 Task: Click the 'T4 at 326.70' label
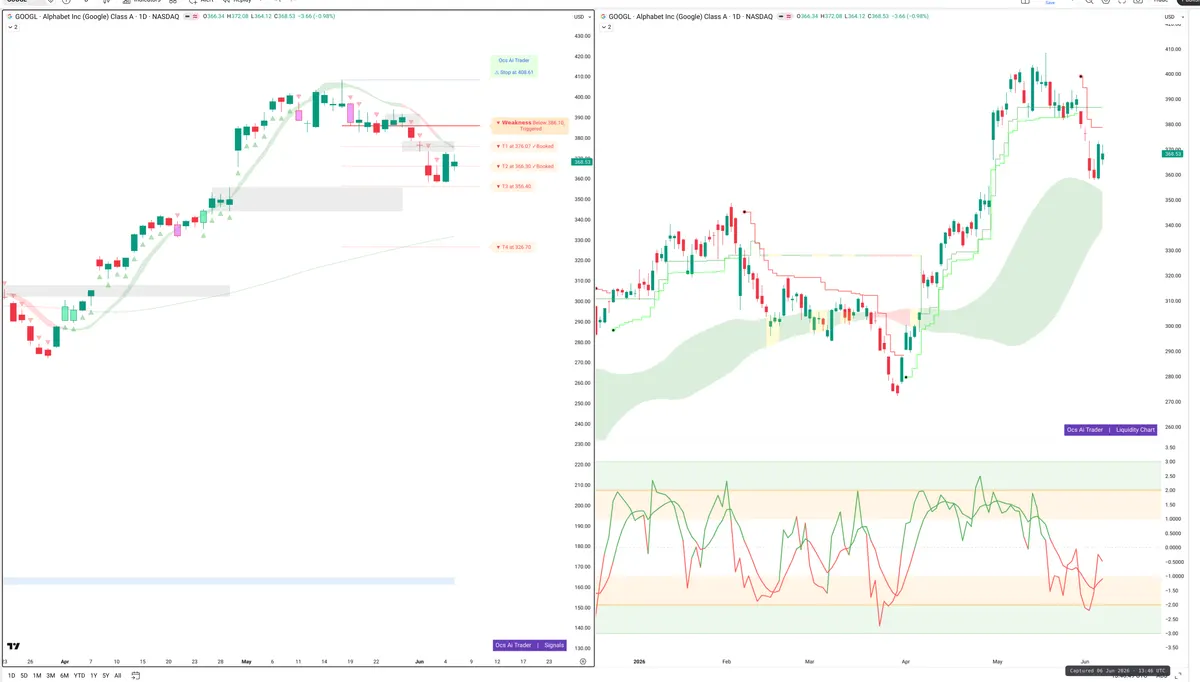514,247
